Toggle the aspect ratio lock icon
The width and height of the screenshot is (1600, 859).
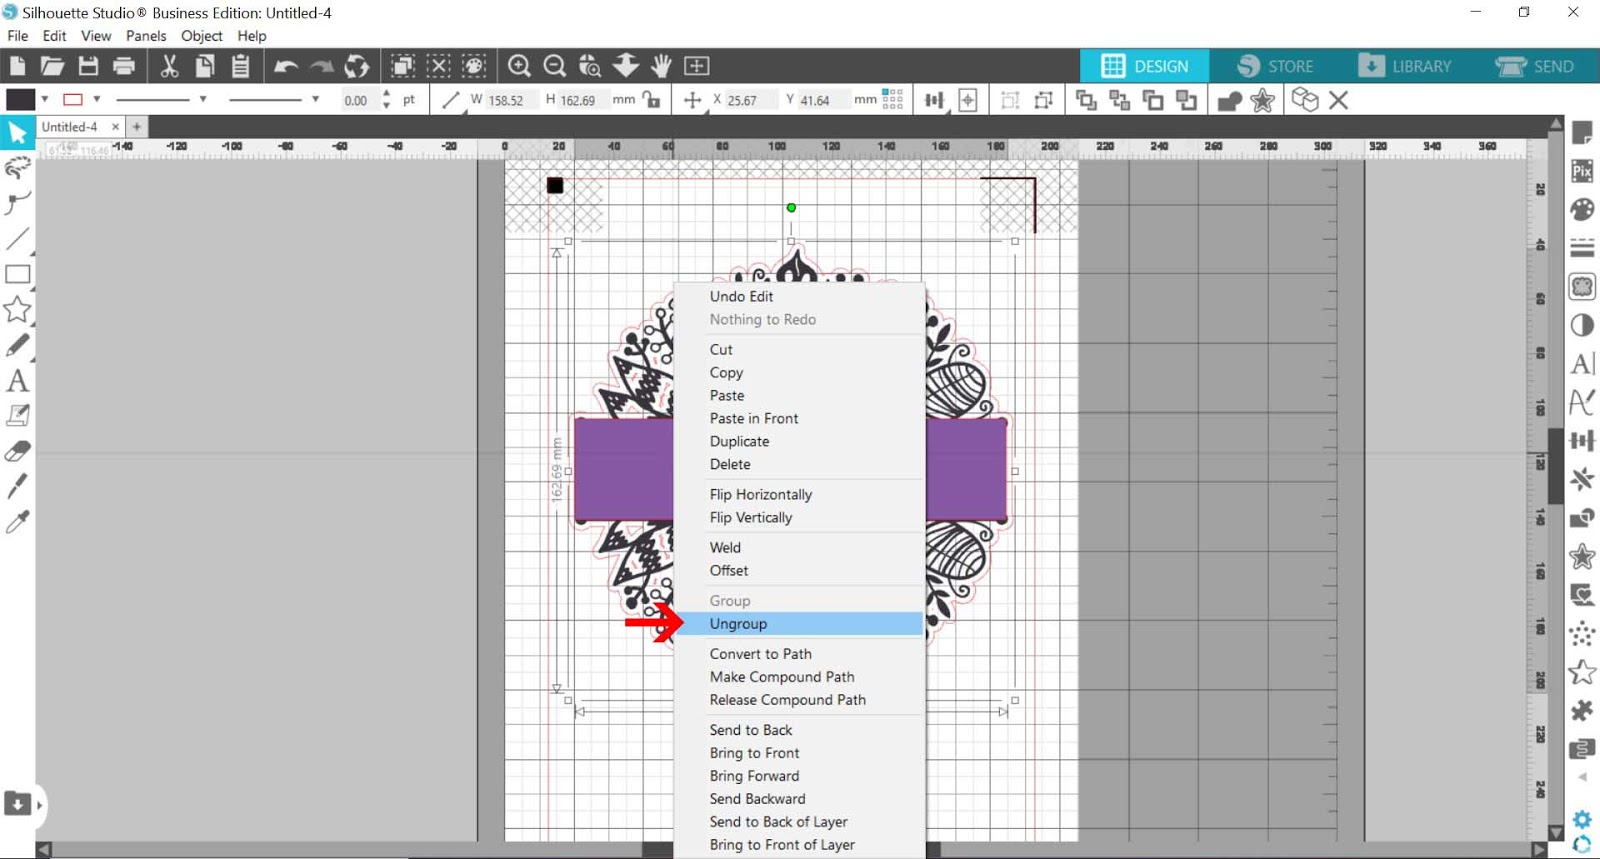652,100
